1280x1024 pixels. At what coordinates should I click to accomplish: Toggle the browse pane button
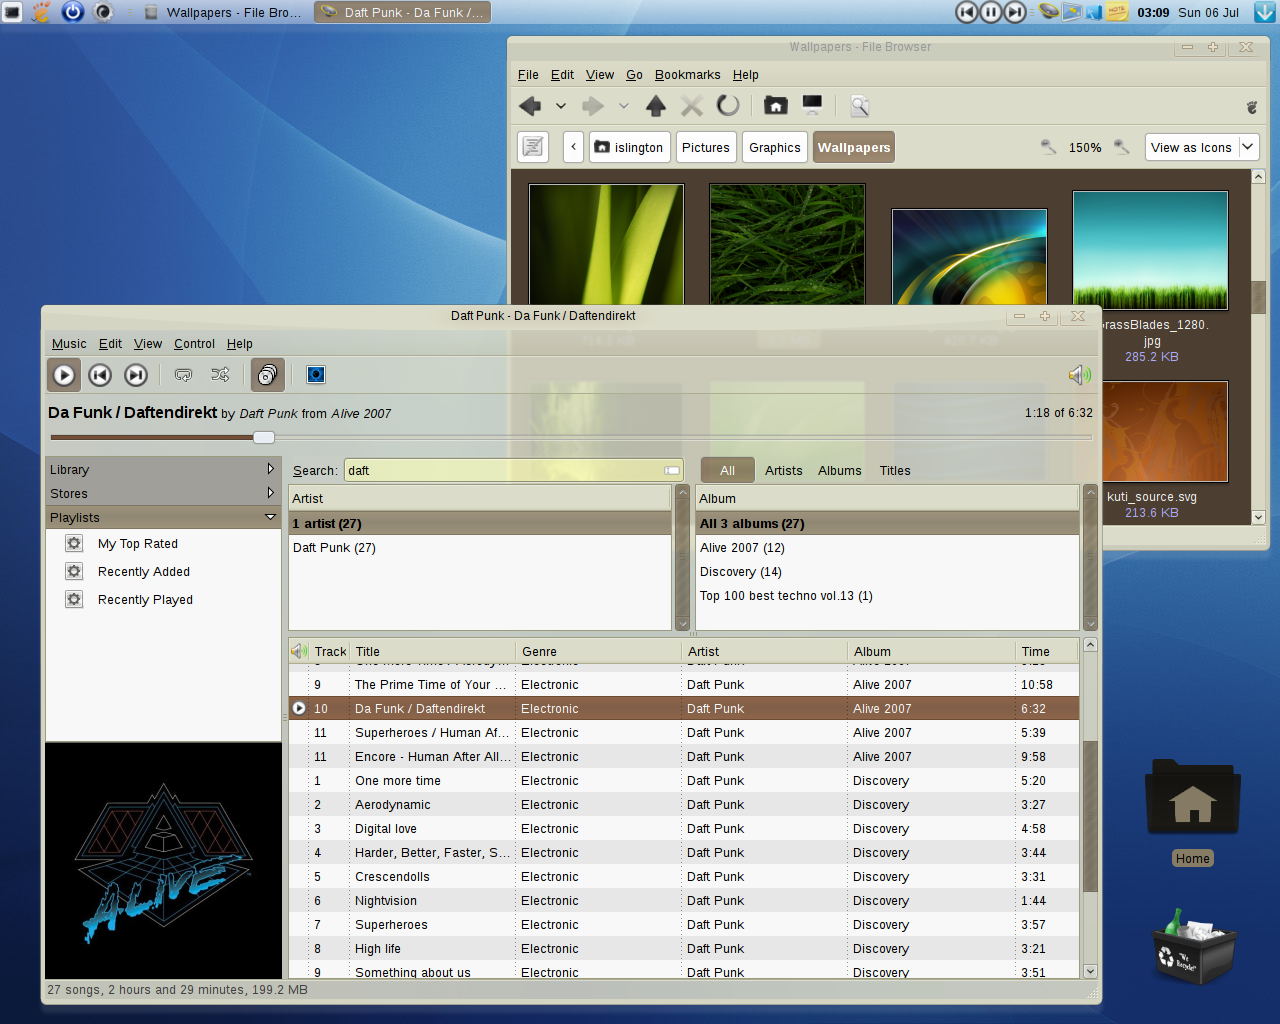(x=268, y=375)
